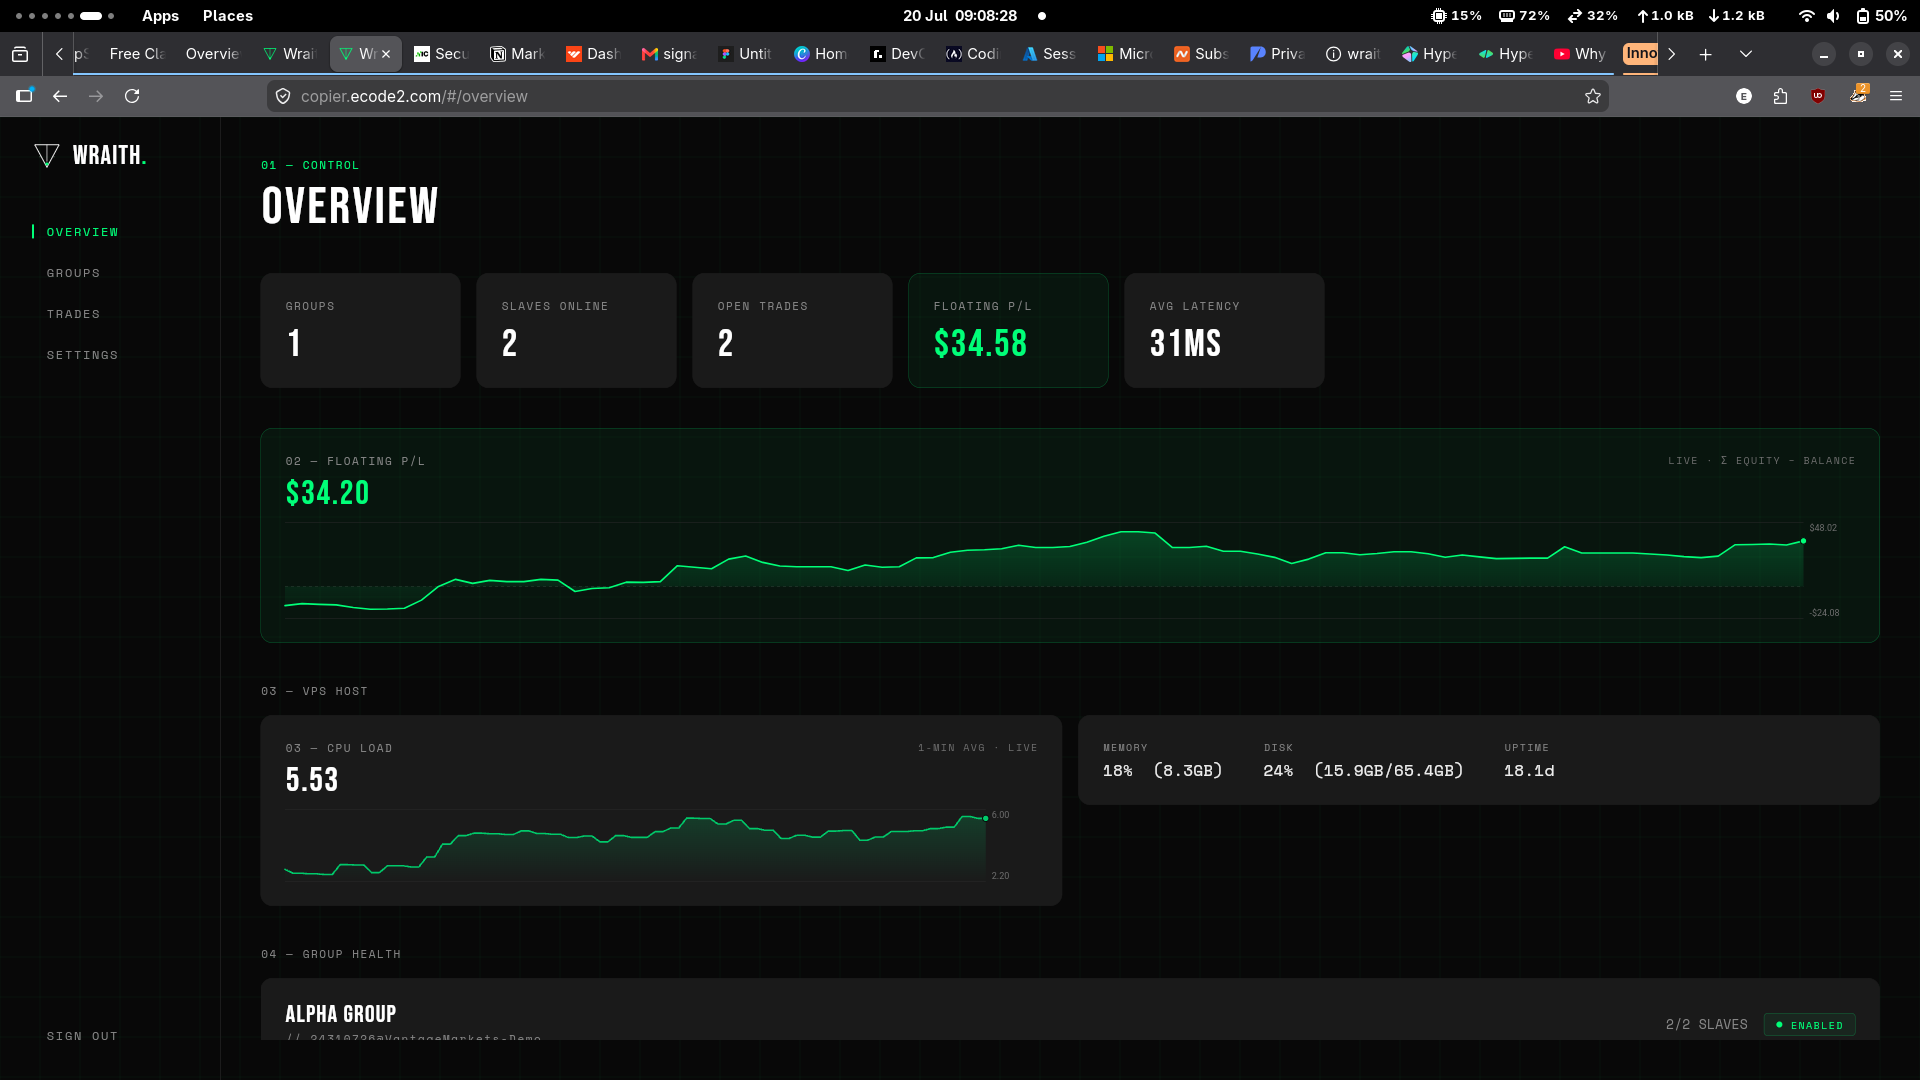
Task: Expand the list all tabs chevron
Action: click(1746, 54)
